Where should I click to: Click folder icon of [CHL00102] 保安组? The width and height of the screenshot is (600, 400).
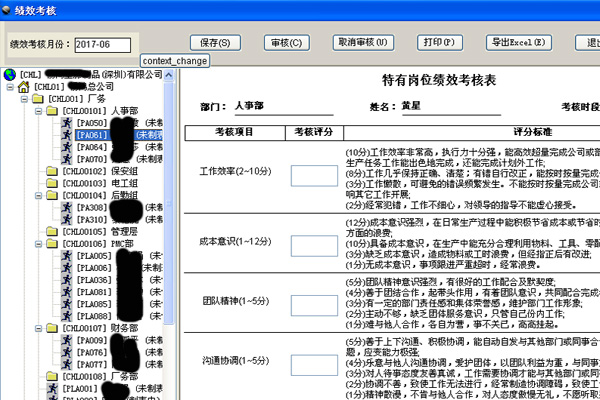[x=52, y=171]
